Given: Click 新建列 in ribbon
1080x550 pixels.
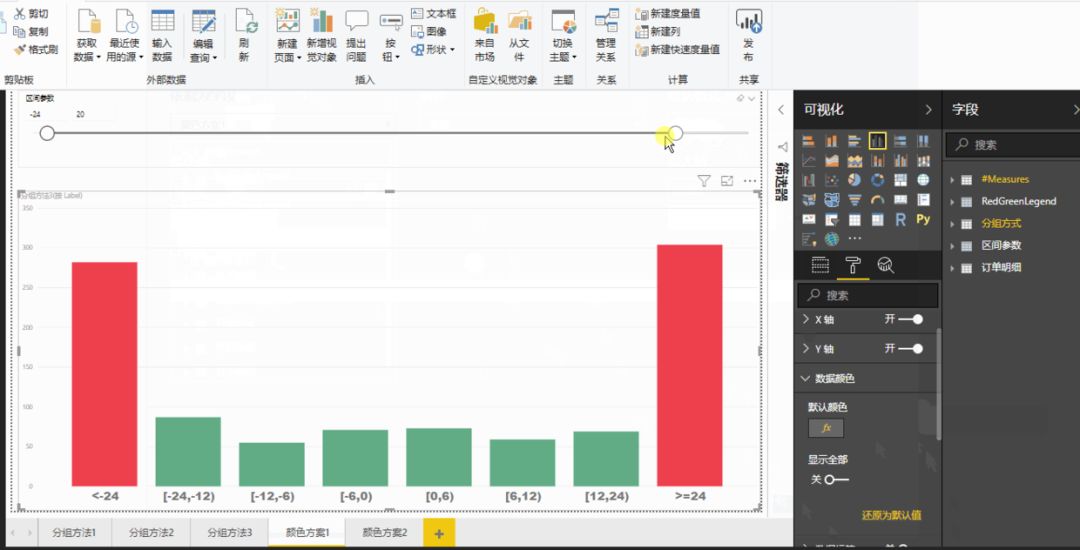Looking at the screenshot, I should pyautogui.click(x=658, y=32).
